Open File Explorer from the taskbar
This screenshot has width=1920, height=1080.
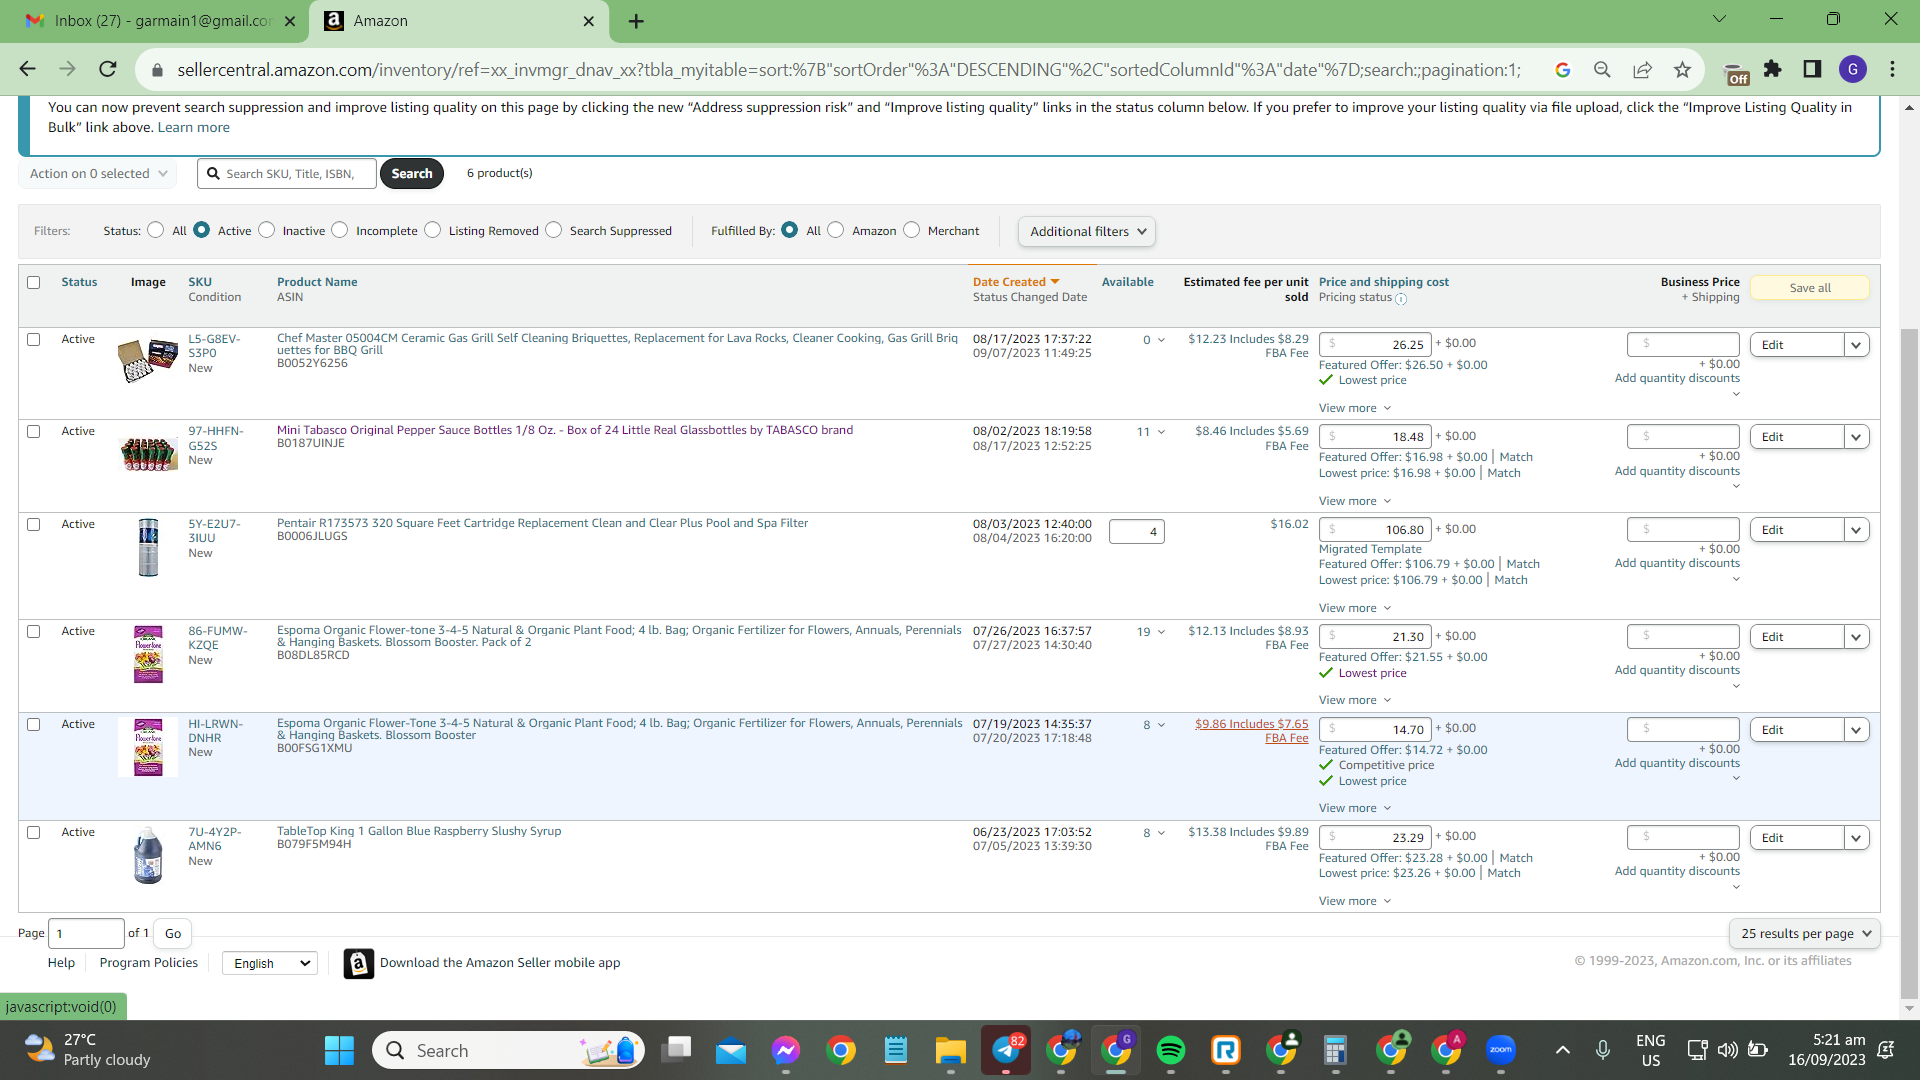tap(950, 1050)
